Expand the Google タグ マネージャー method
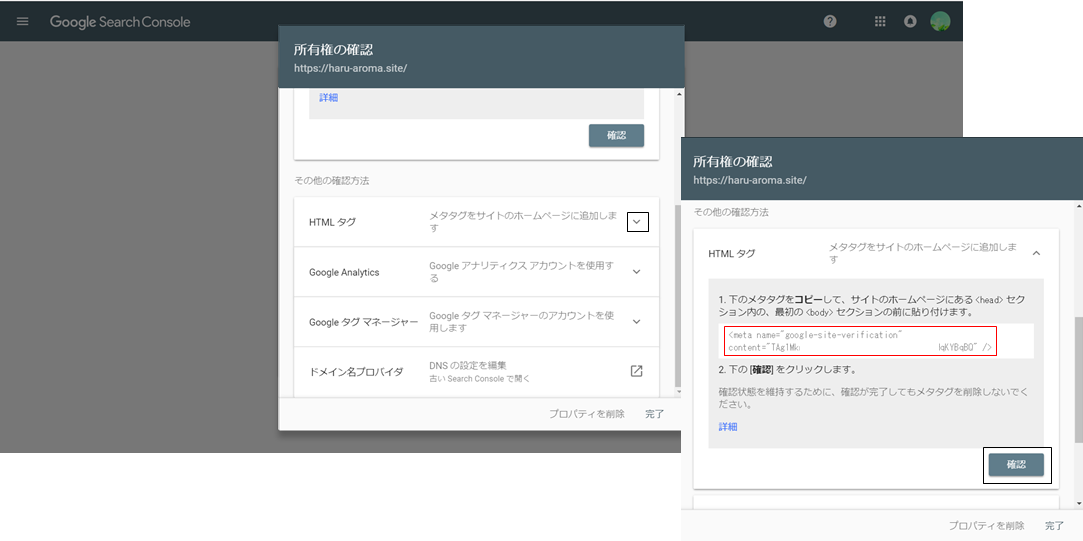1083x541 pixels. 637,321
